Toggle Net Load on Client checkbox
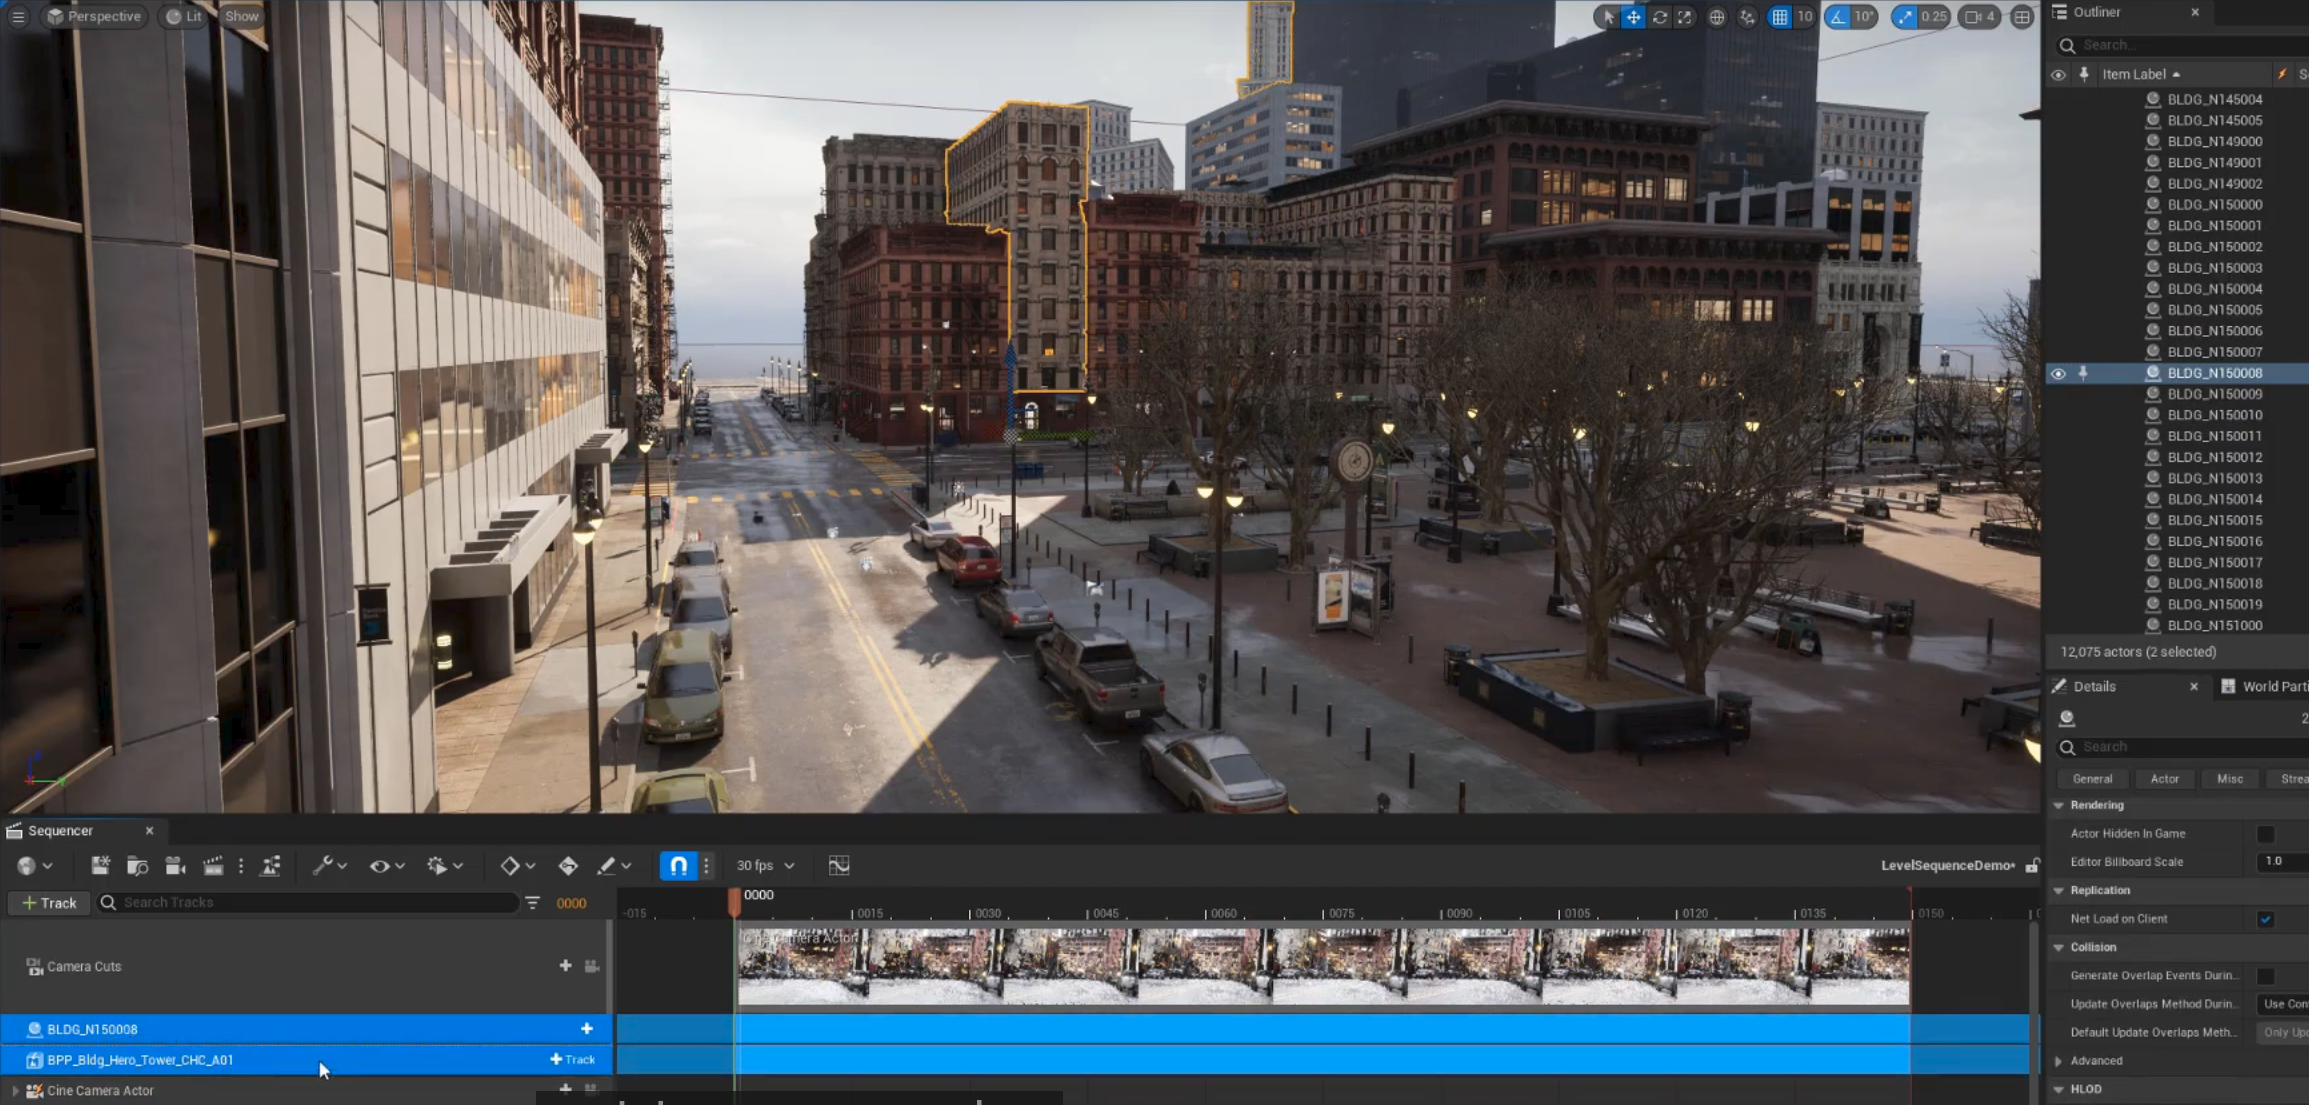 click(2265, 919)
